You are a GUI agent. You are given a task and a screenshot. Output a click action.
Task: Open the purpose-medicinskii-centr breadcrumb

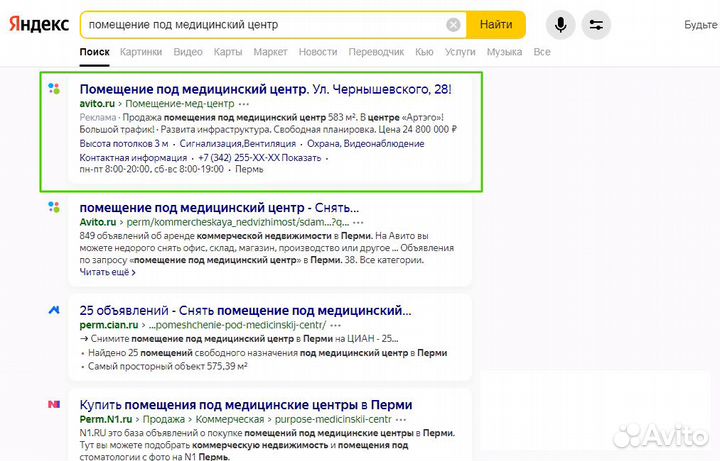(x=333, y=419)
